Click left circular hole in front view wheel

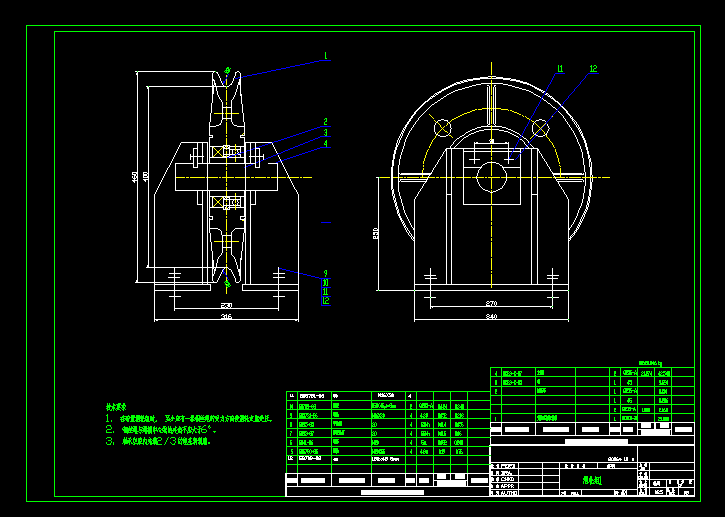pyautogui.click(x=443, y=128)
